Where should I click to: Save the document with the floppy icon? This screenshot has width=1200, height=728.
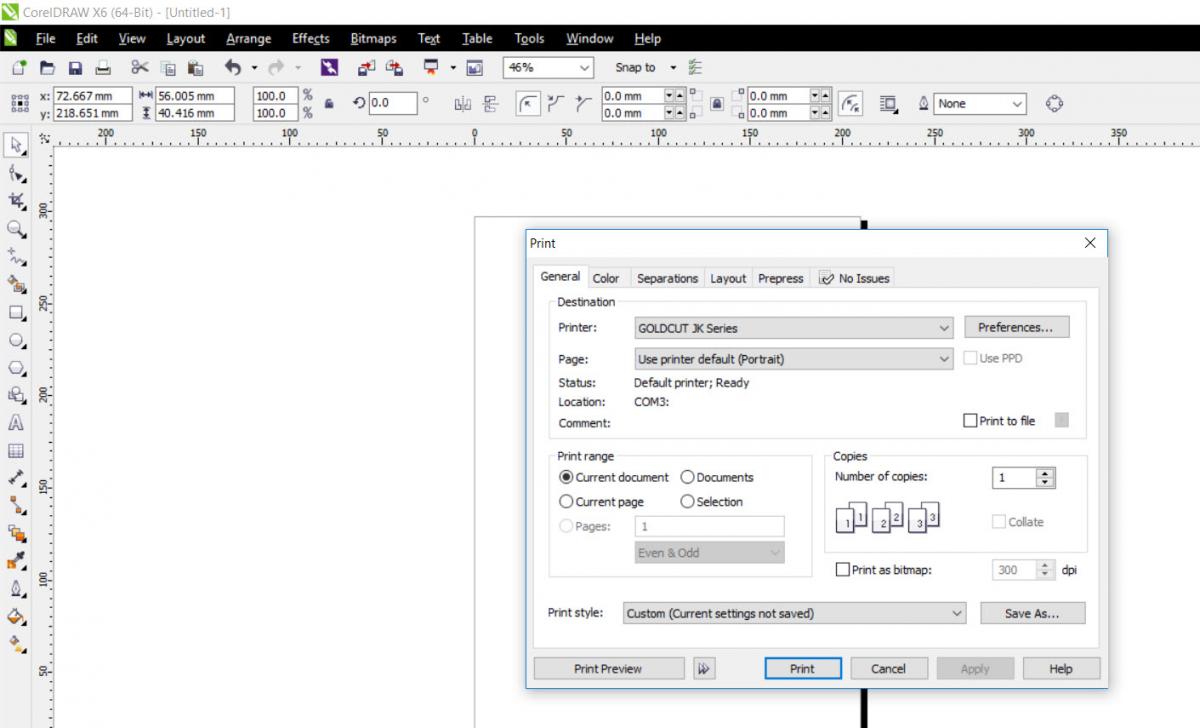pyautogui.click(x=75, y=68)
